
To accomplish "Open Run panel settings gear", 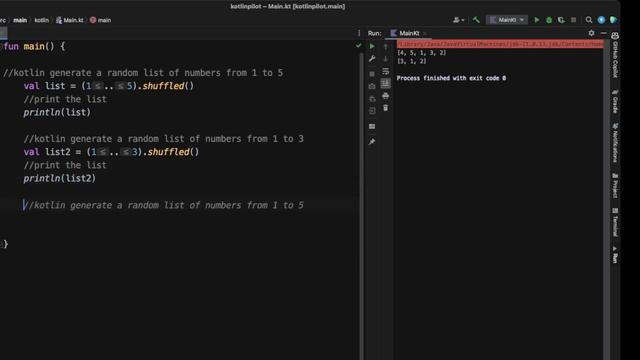I will tap(591, 33).
